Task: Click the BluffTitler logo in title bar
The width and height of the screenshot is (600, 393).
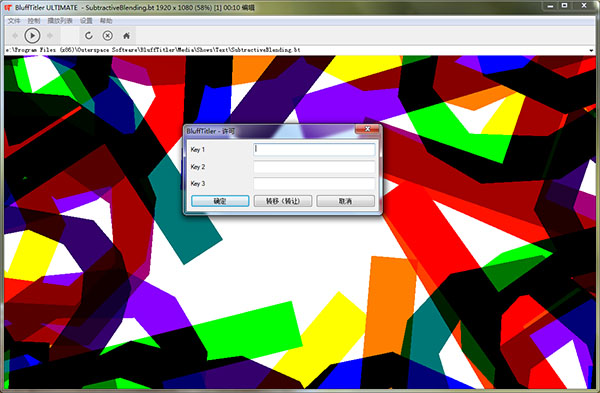Action: point(8,7)
